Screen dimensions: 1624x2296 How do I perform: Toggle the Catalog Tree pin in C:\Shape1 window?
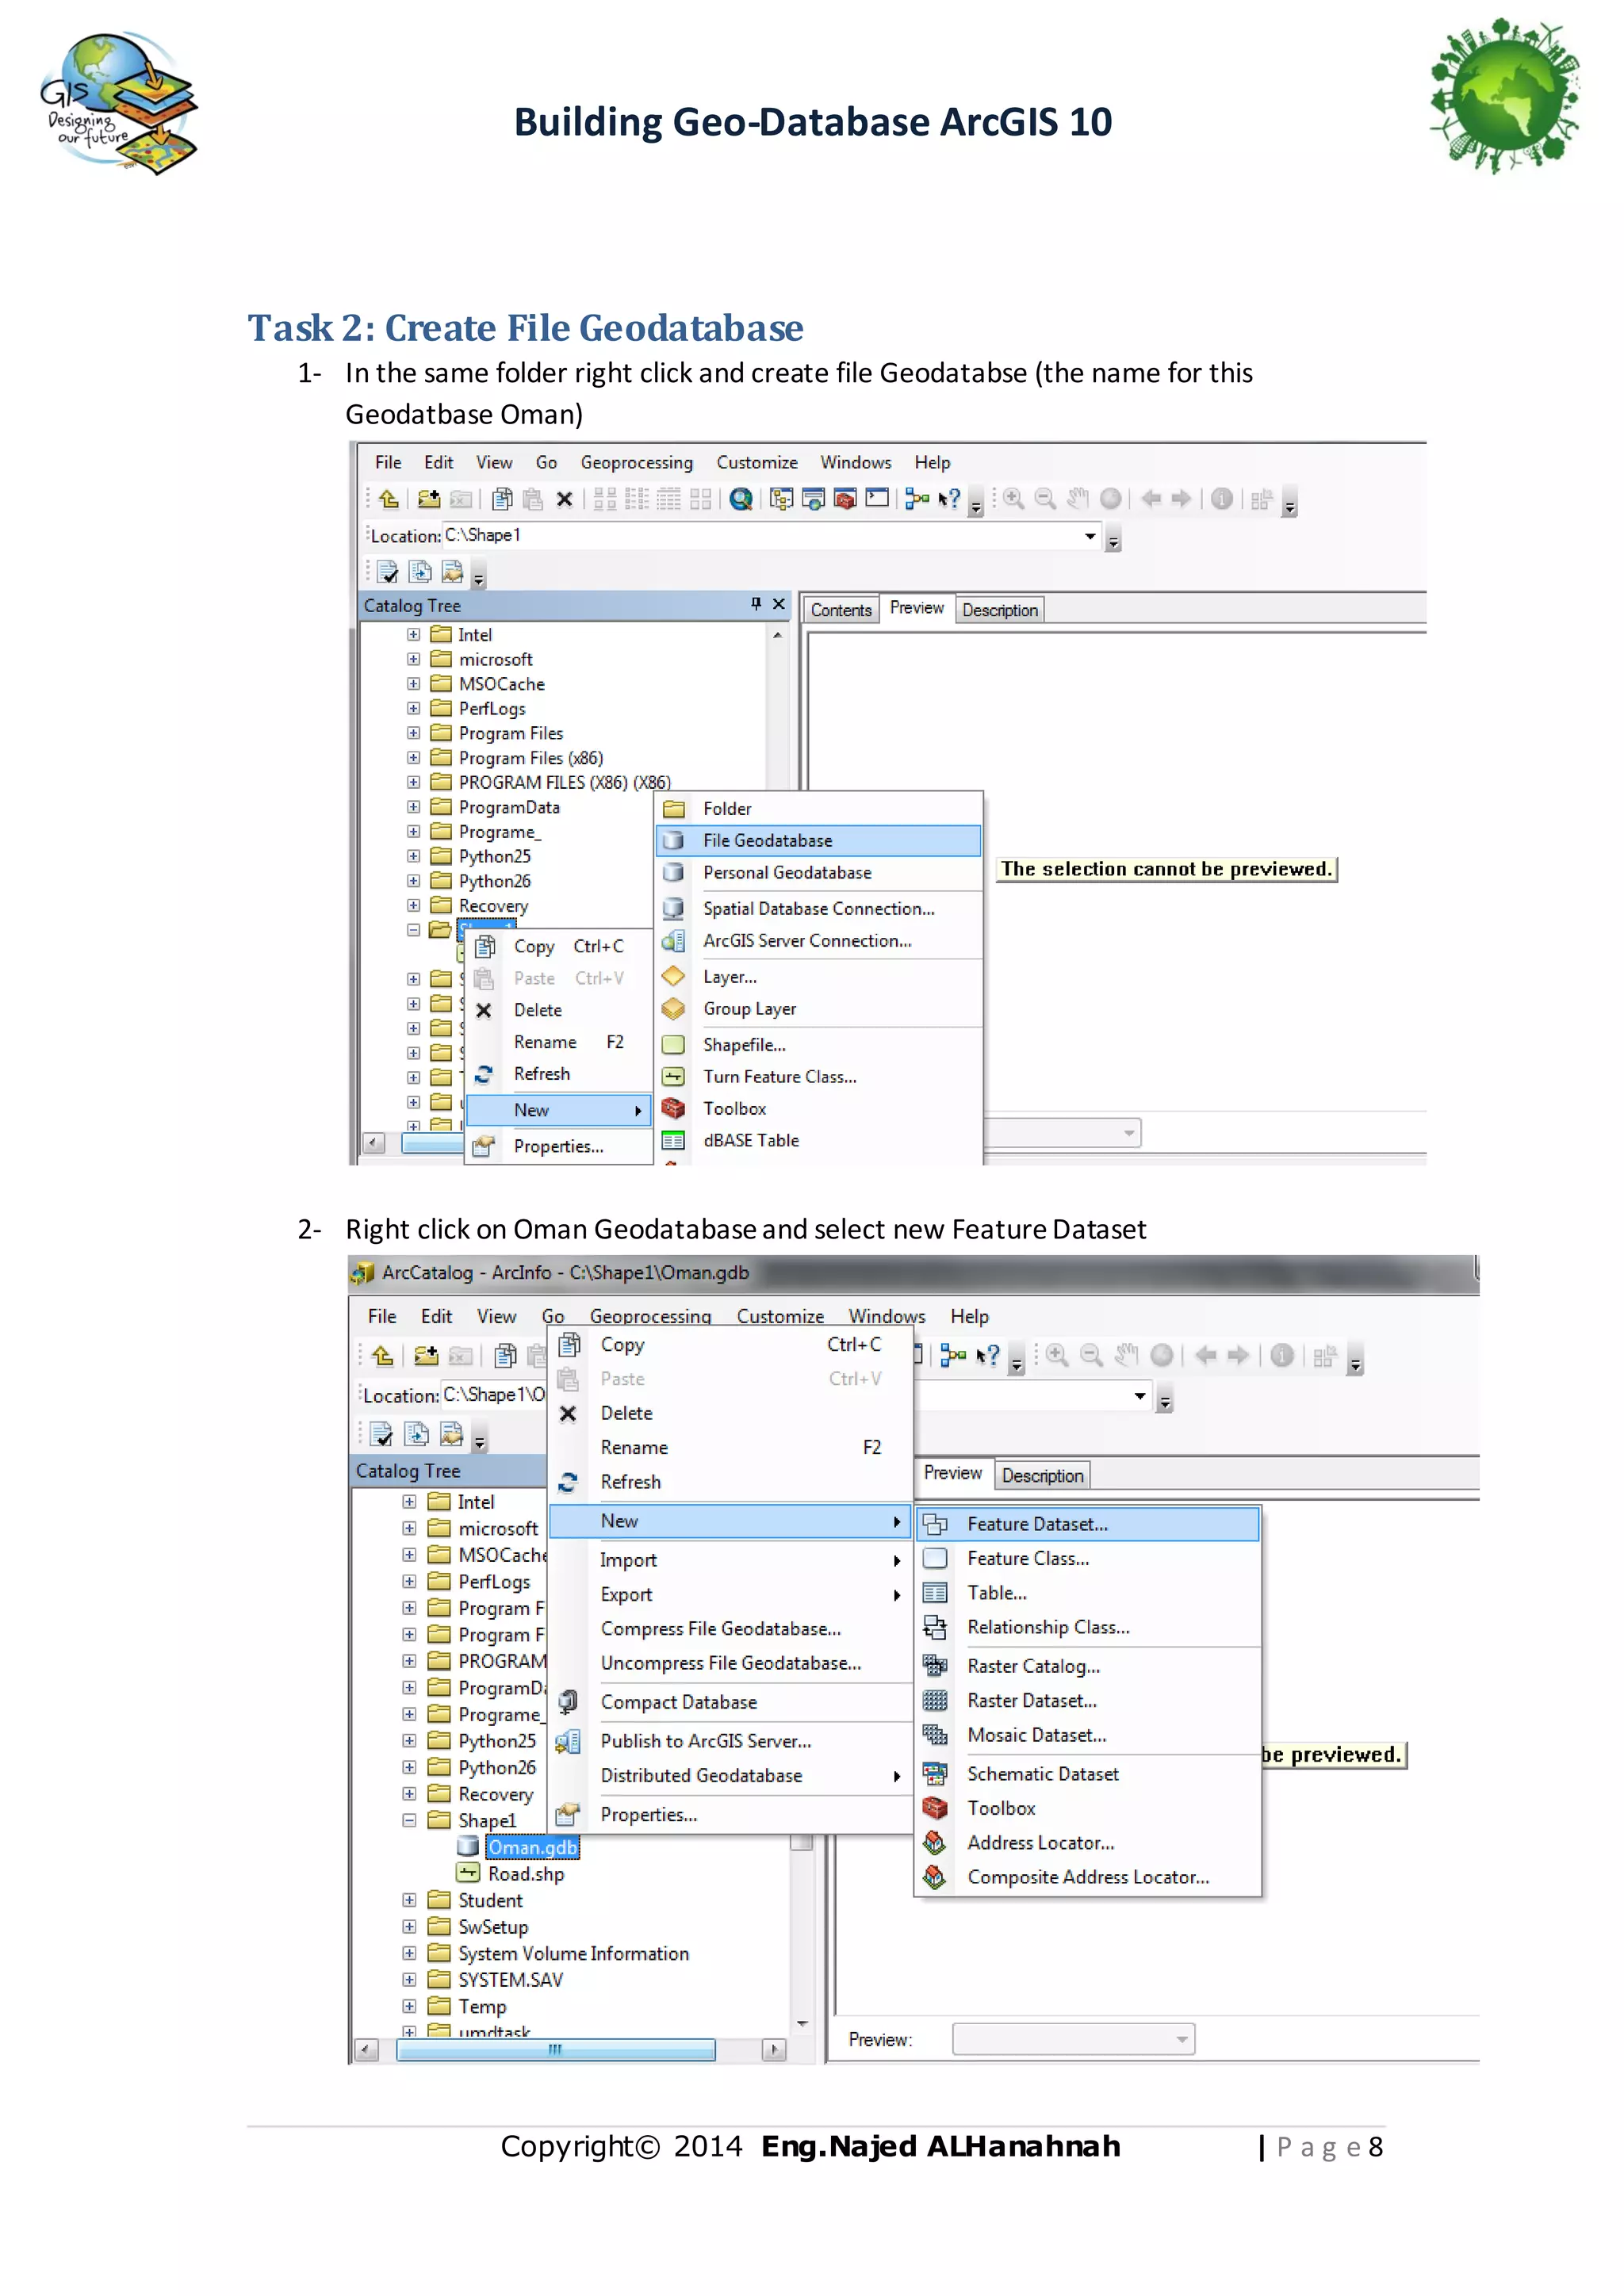(x=756, y=604)
